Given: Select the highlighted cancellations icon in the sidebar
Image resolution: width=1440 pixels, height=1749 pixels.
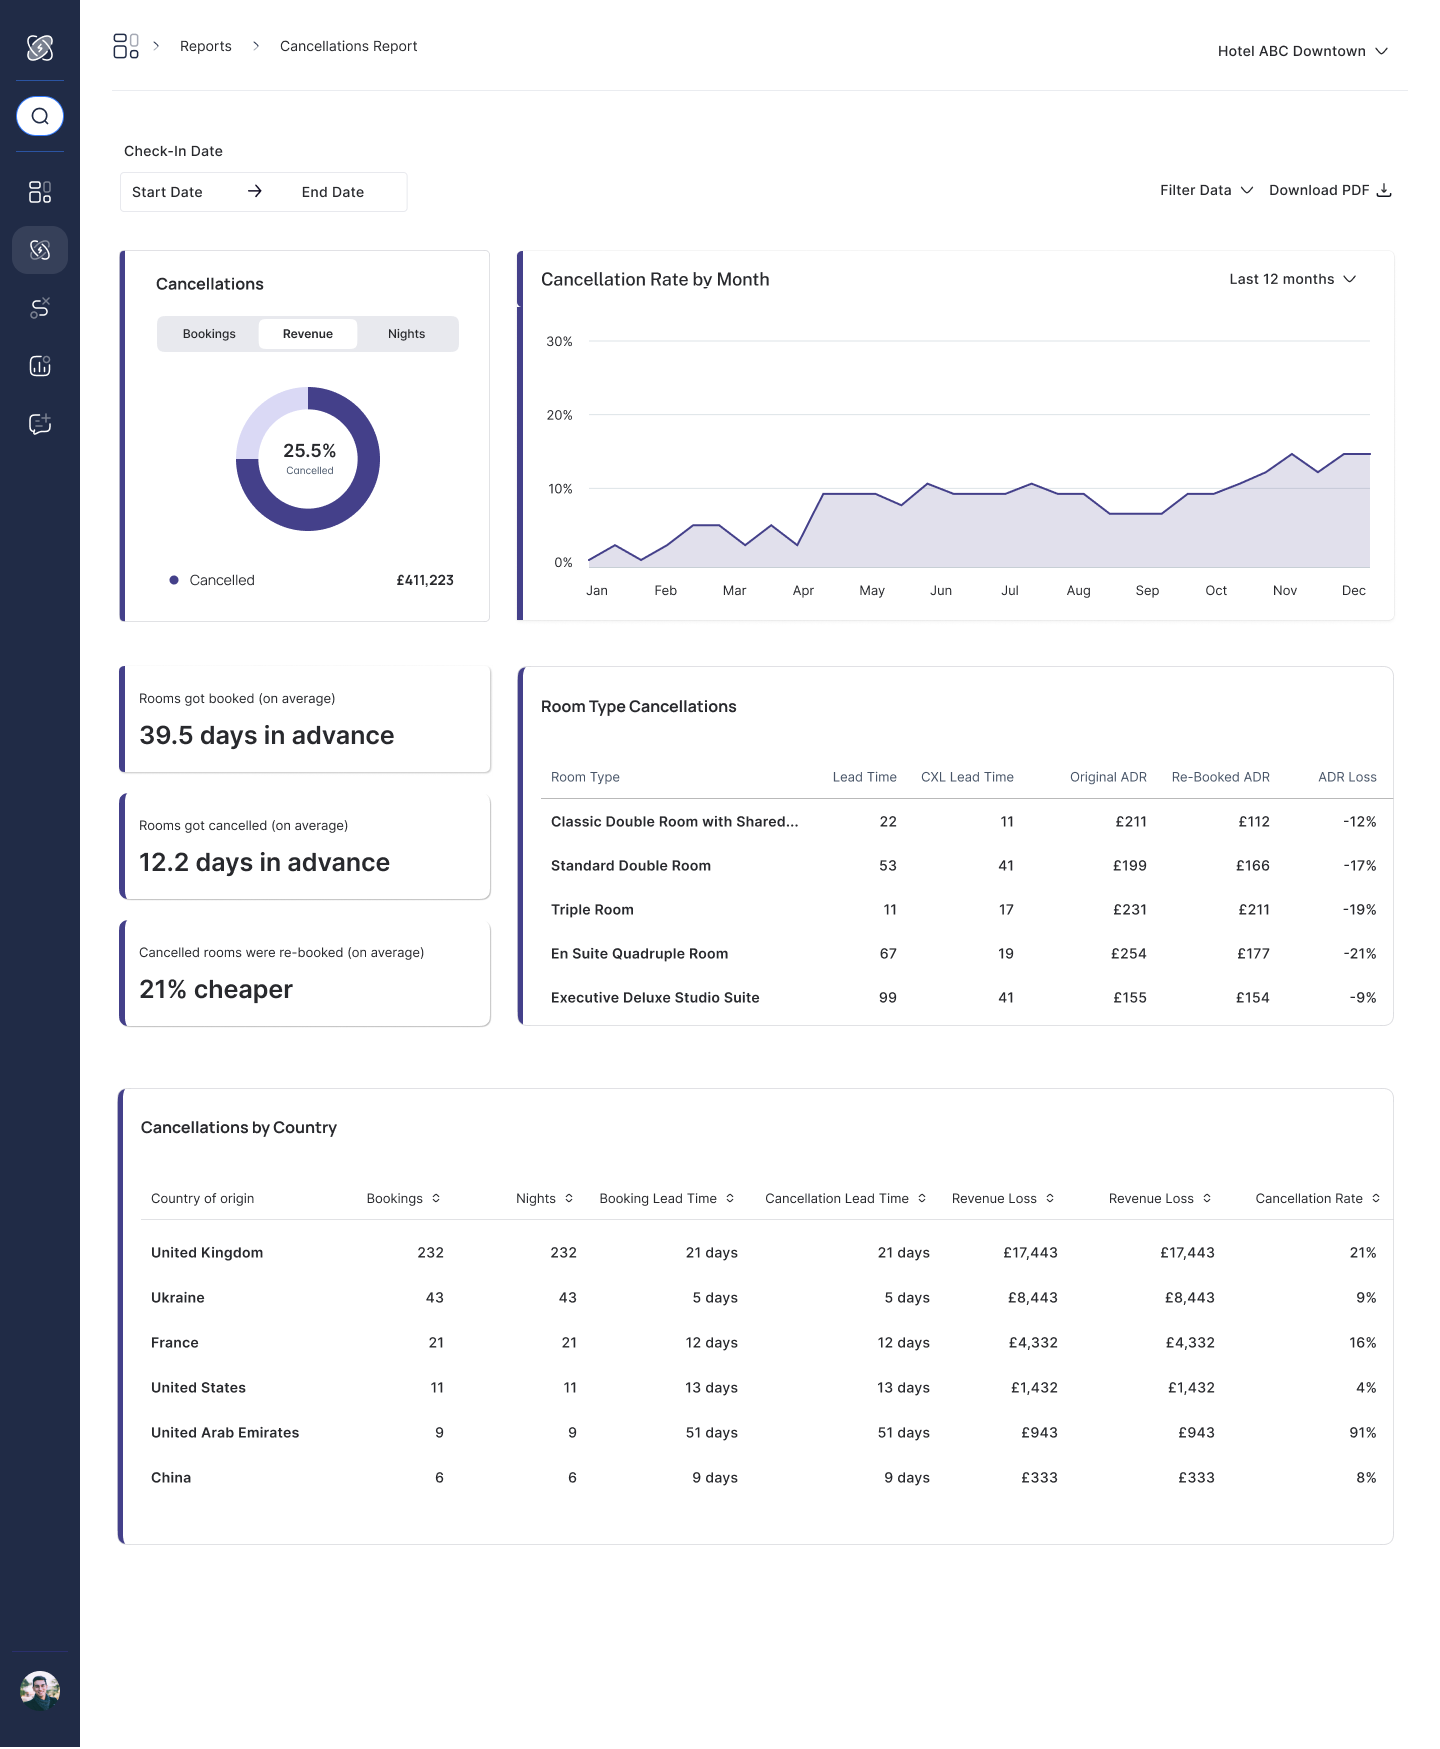Looking at the screenshot, I should 40,250.
